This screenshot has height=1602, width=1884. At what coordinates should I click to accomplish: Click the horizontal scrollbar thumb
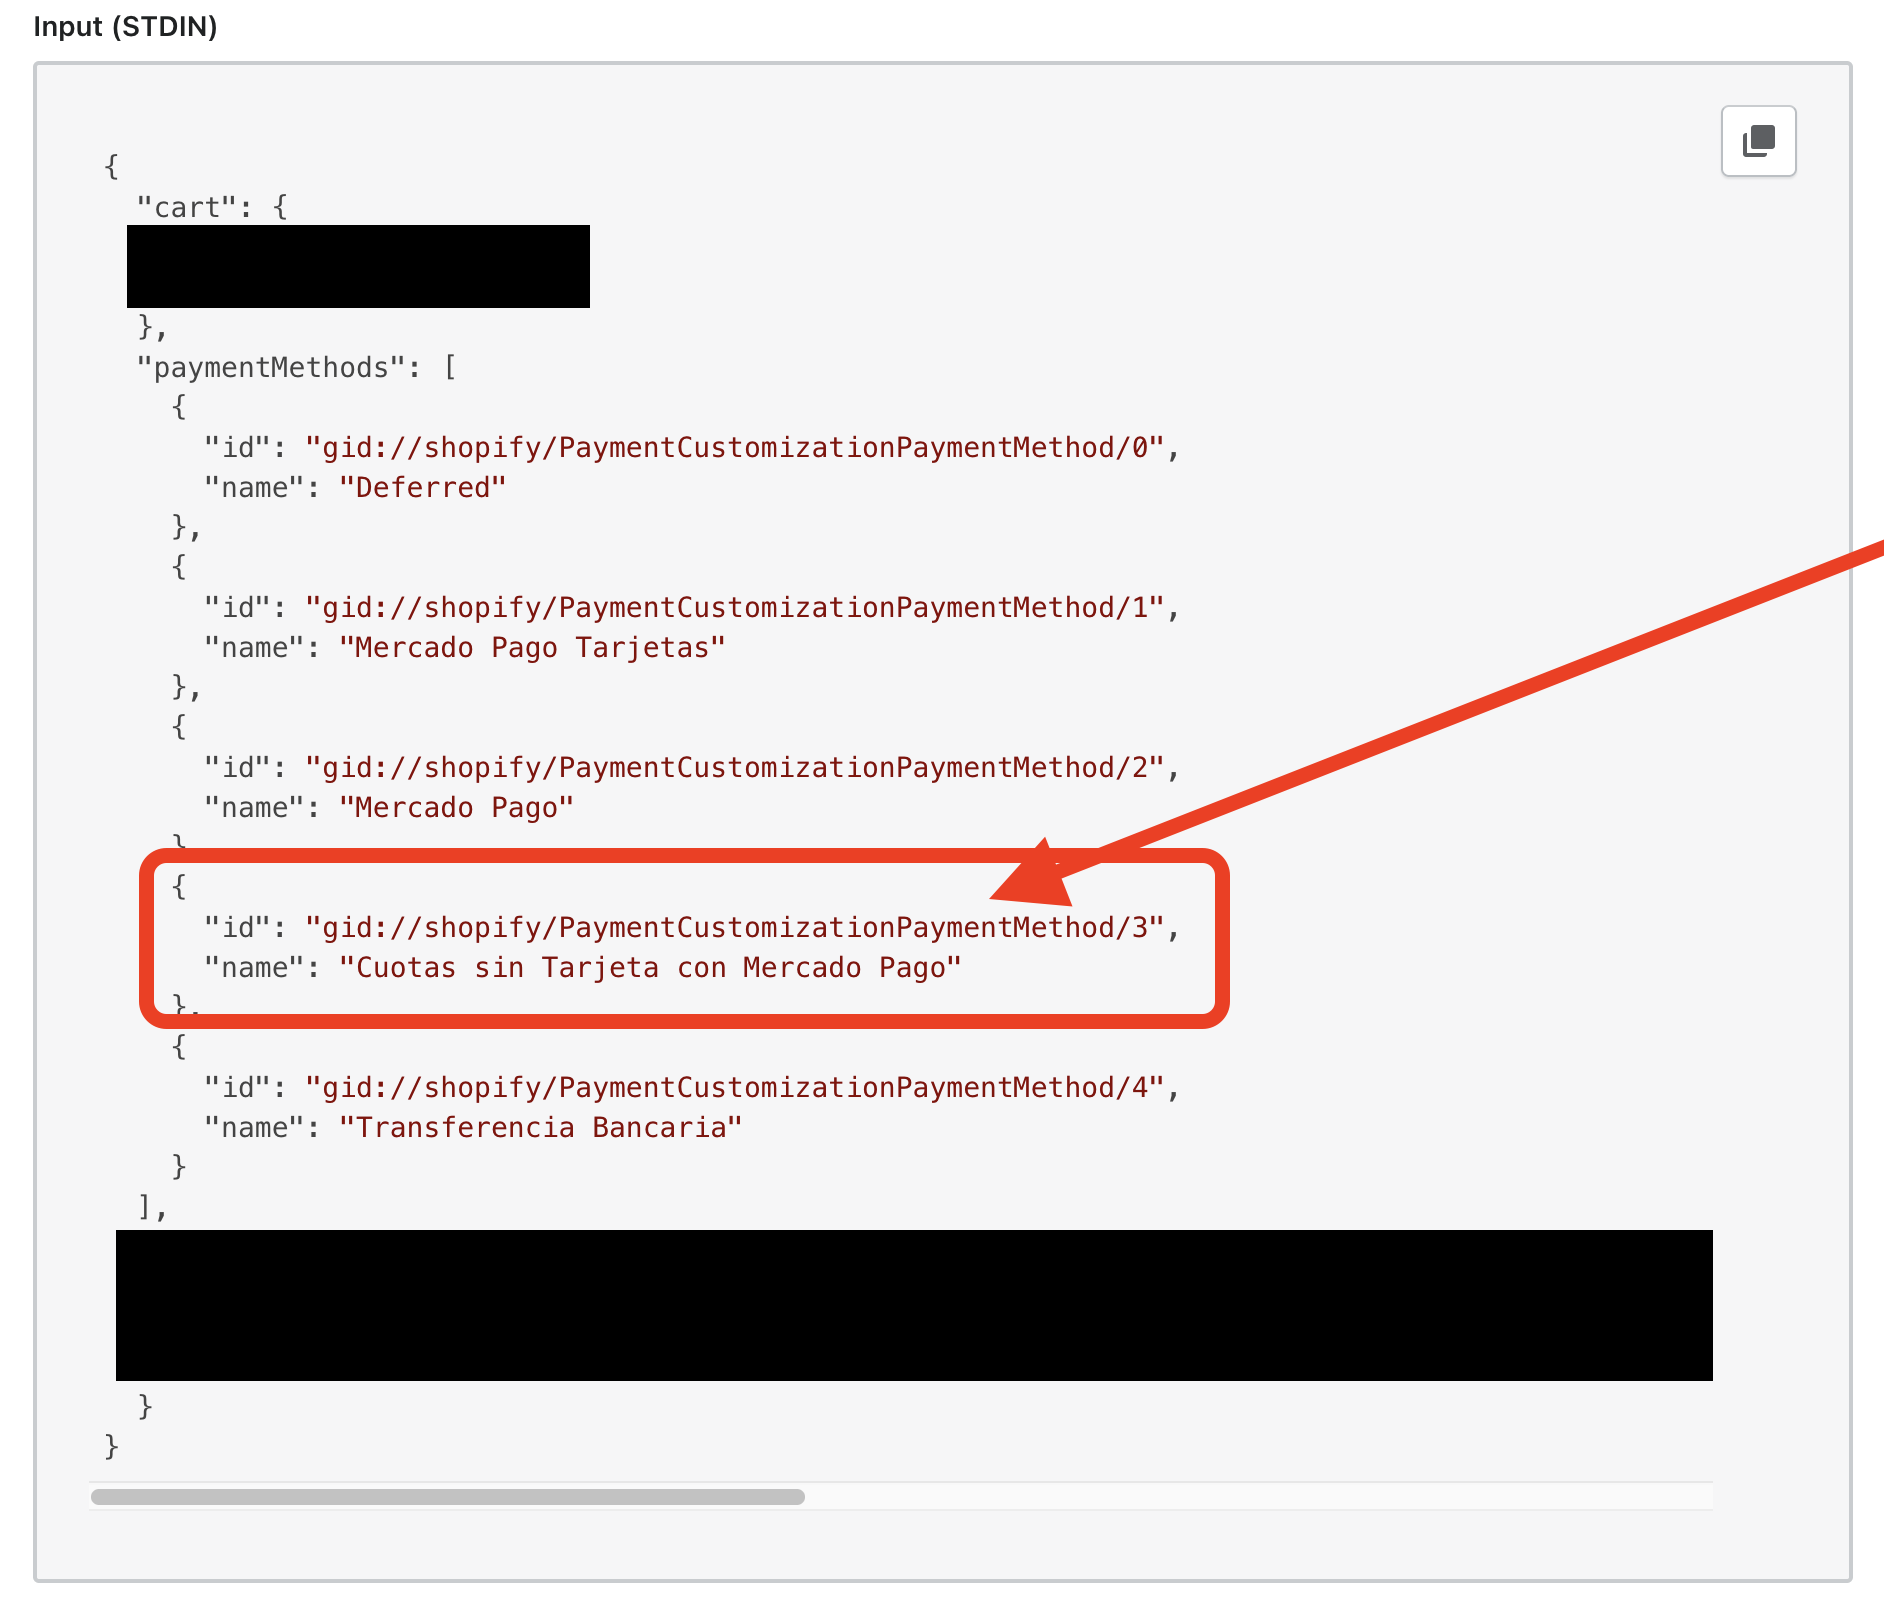(448, 1497)
